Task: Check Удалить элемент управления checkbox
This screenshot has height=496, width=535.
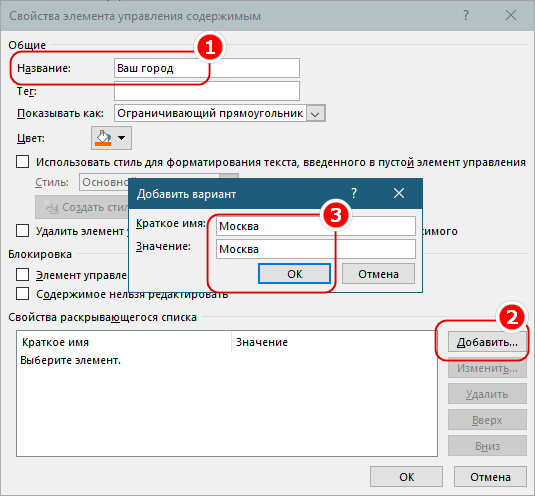Action: 23,231
